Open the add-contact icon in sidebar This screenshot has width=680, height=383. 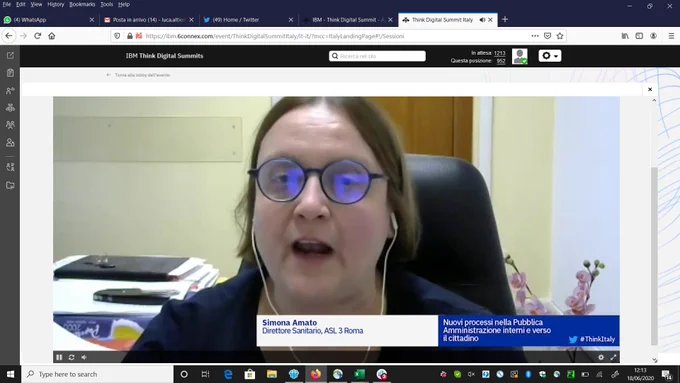10,91
